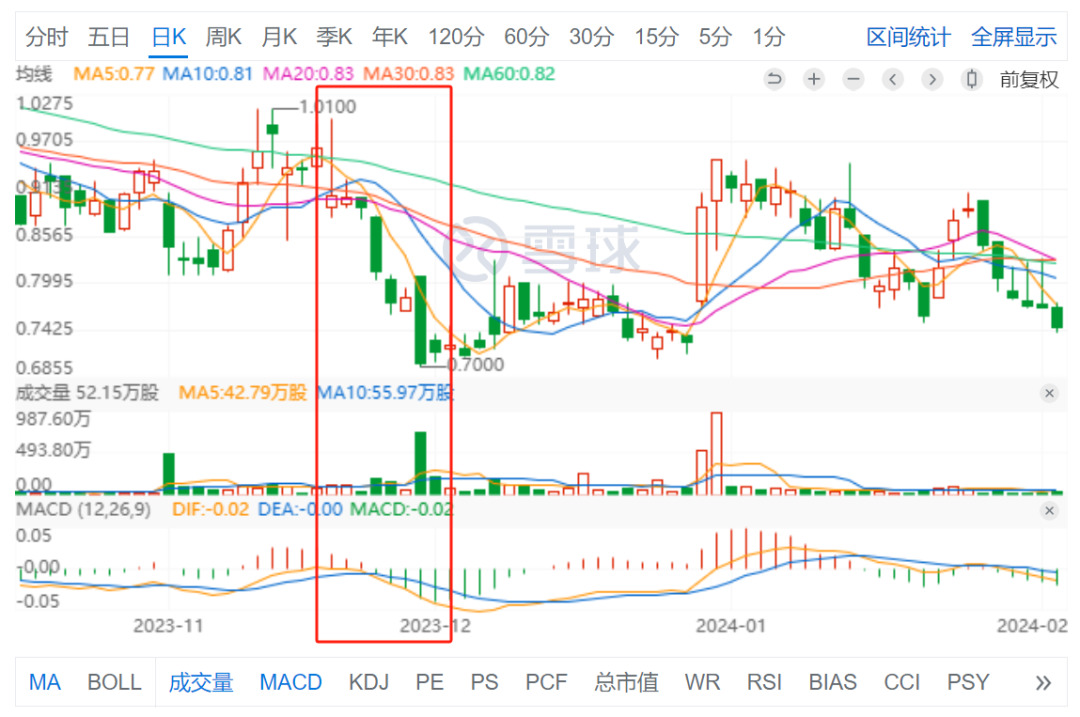The image size is (1080, 717).
Task: Click the candlestick chart style icon
Action: 971,79
